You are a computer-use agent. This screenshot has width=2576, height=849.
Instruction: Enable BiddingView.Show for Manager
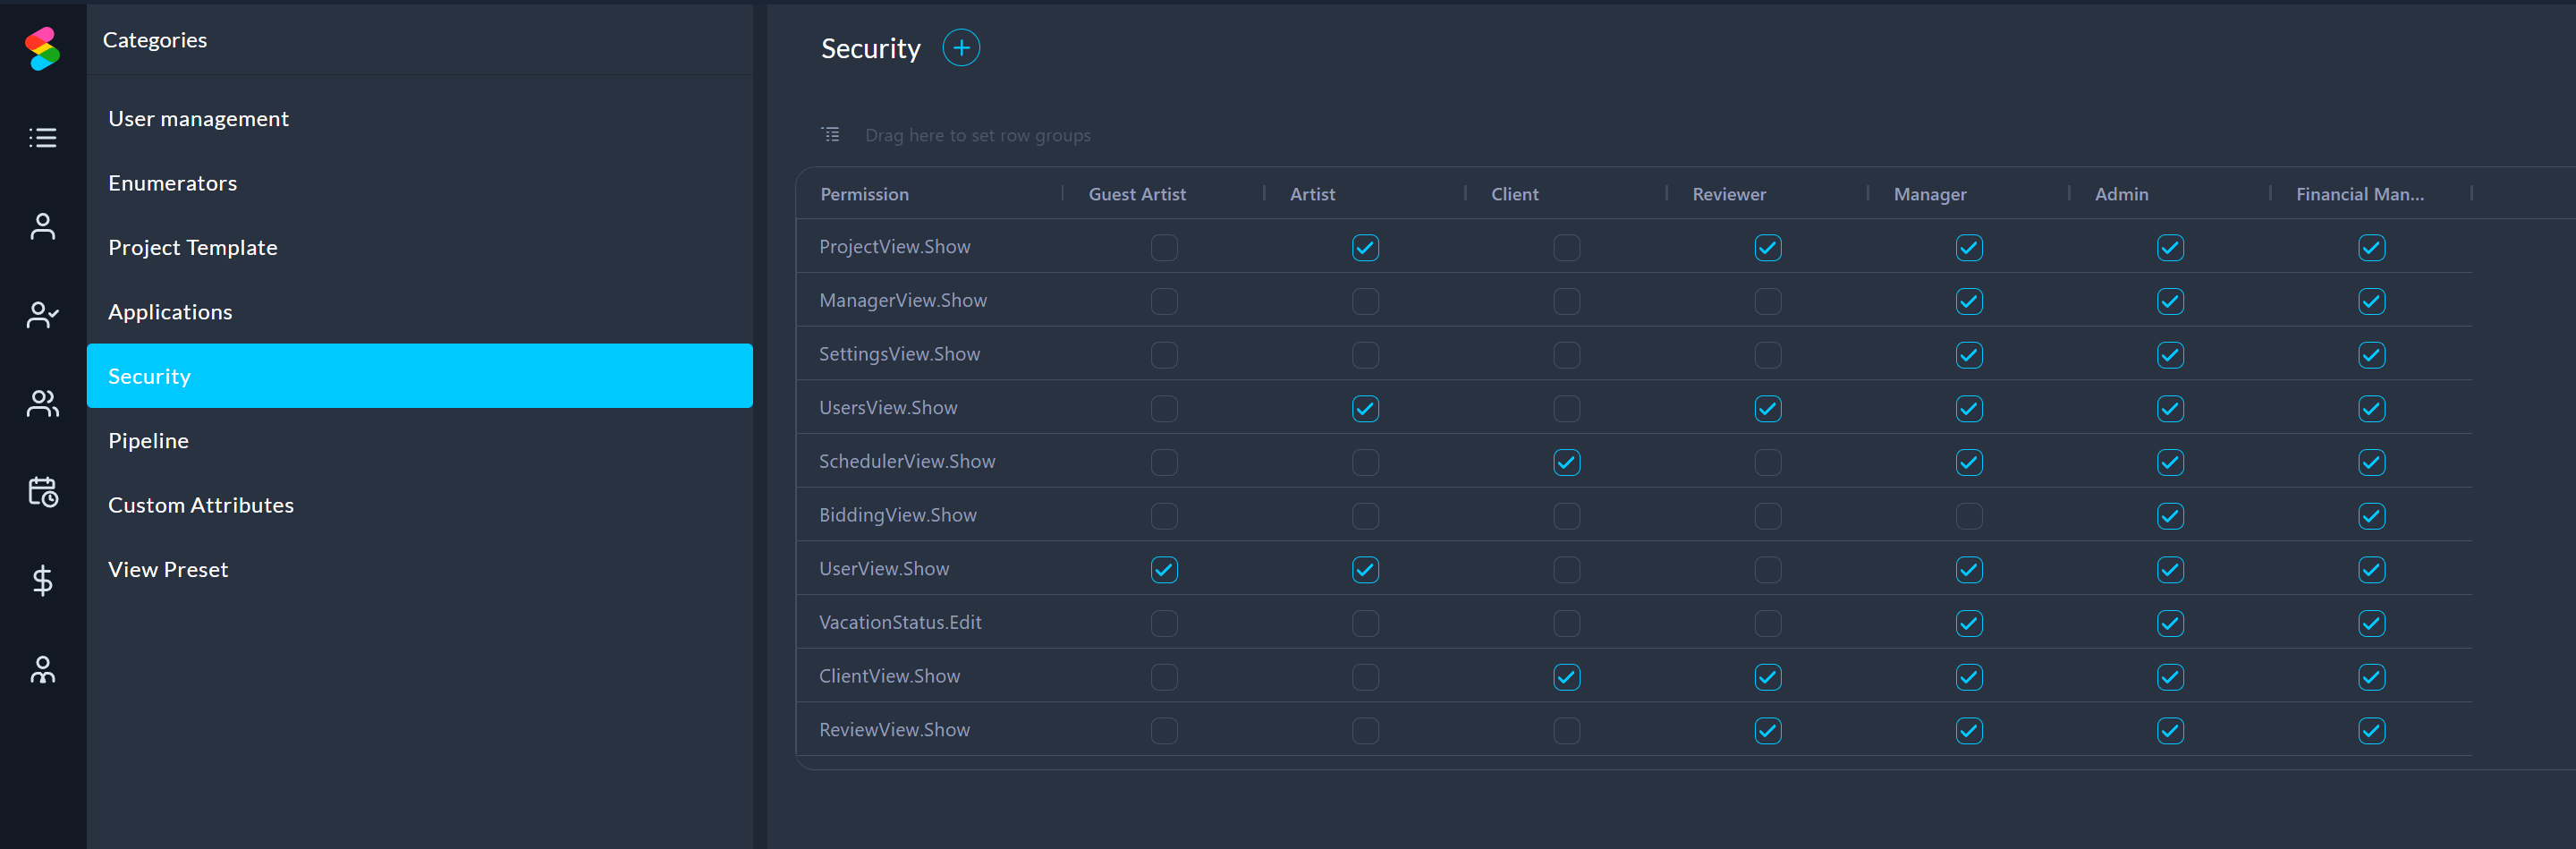click(x=1968, y=516)
